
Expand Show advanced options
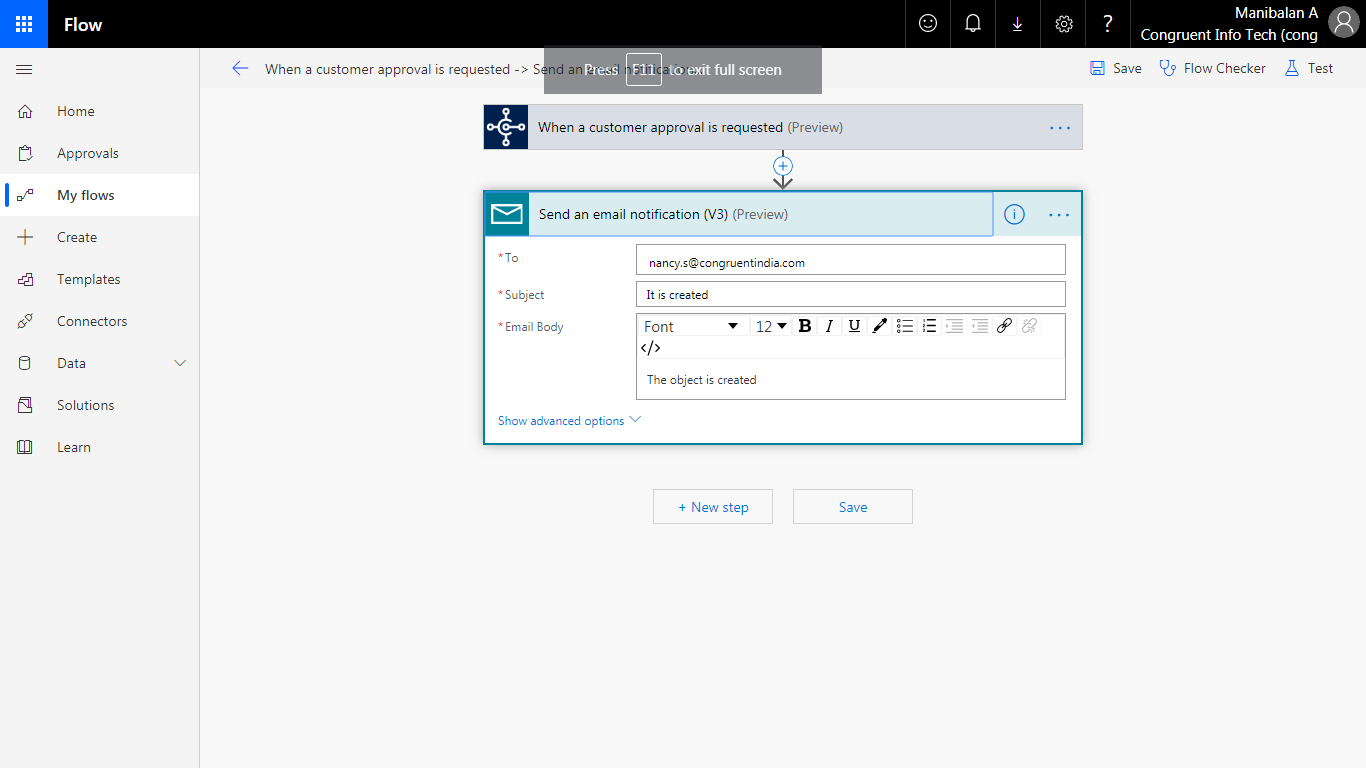point(570,421)
